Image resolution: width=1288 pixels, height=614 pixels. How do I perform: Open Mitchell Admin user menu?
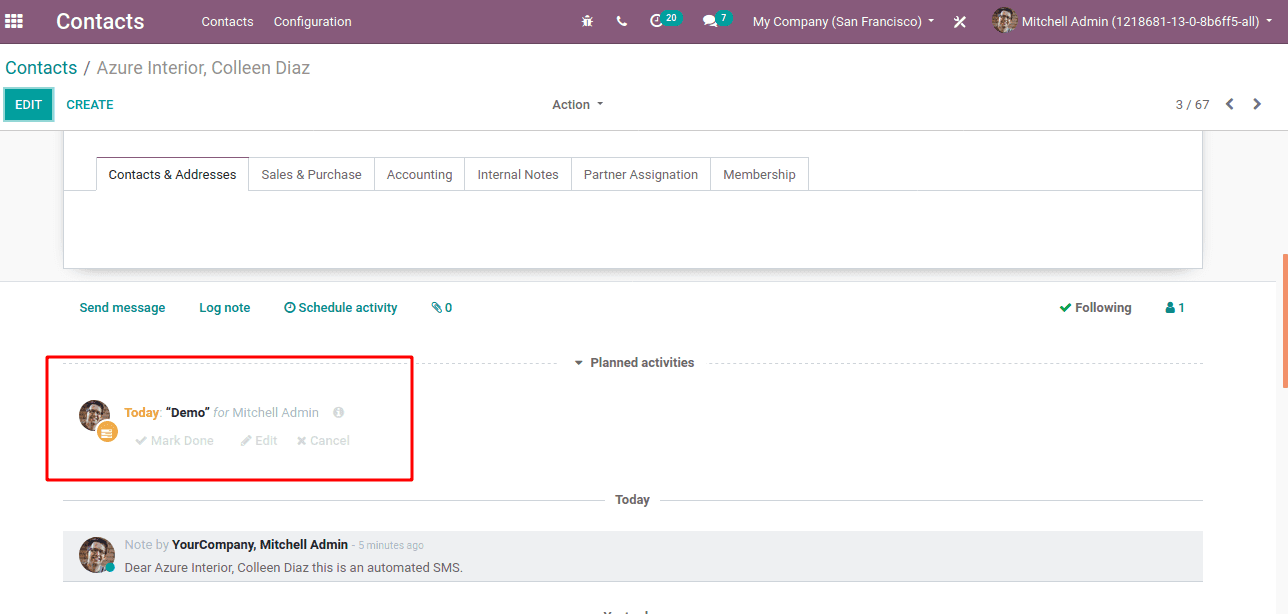(x=1131, y=21)
